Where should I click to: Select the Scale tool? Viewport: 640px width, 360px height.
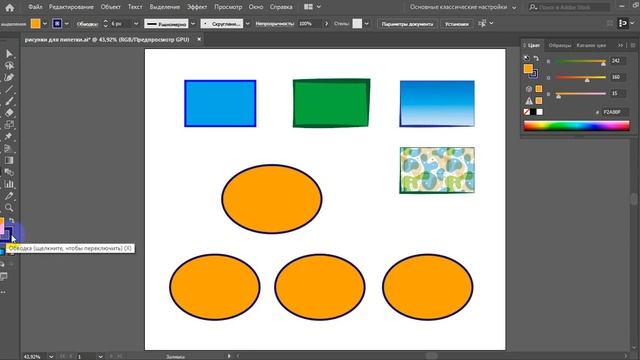tap(9, 124)
